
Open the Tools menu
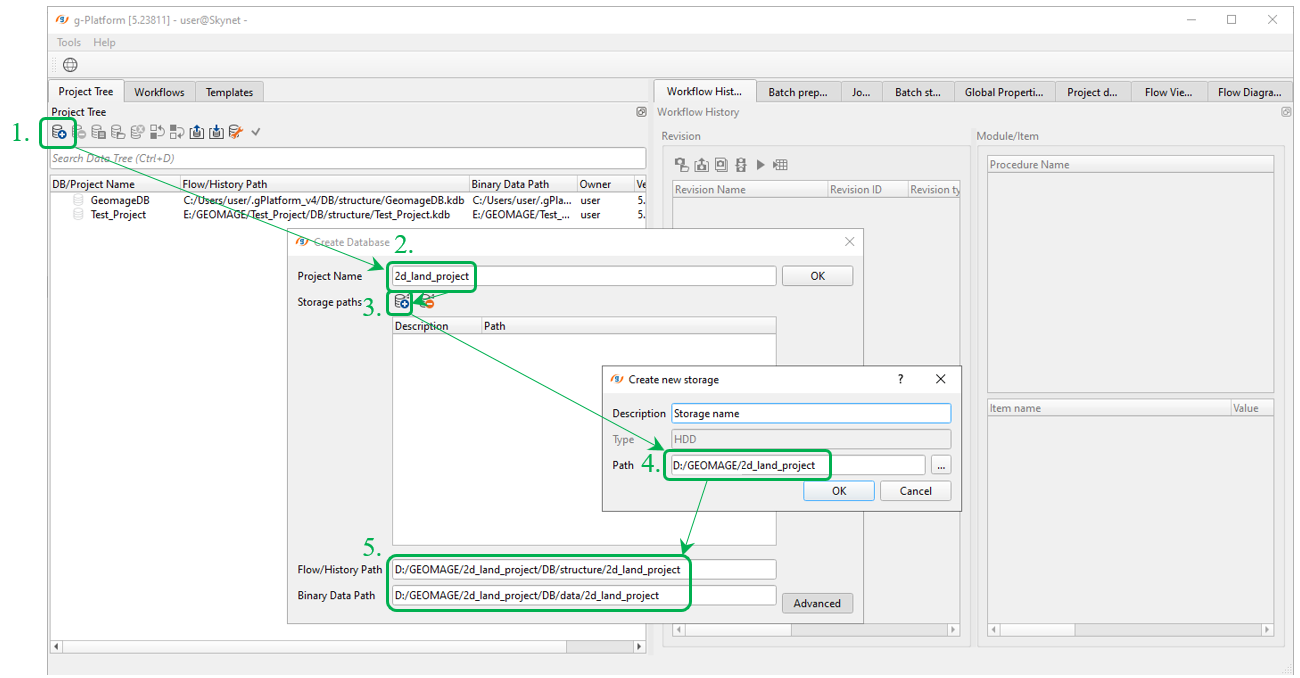(x=69, y=42)
